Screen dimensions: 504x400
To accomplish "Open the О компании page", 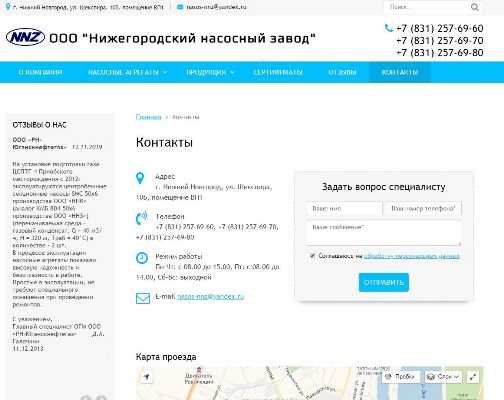I will click(x=41, y=72).
